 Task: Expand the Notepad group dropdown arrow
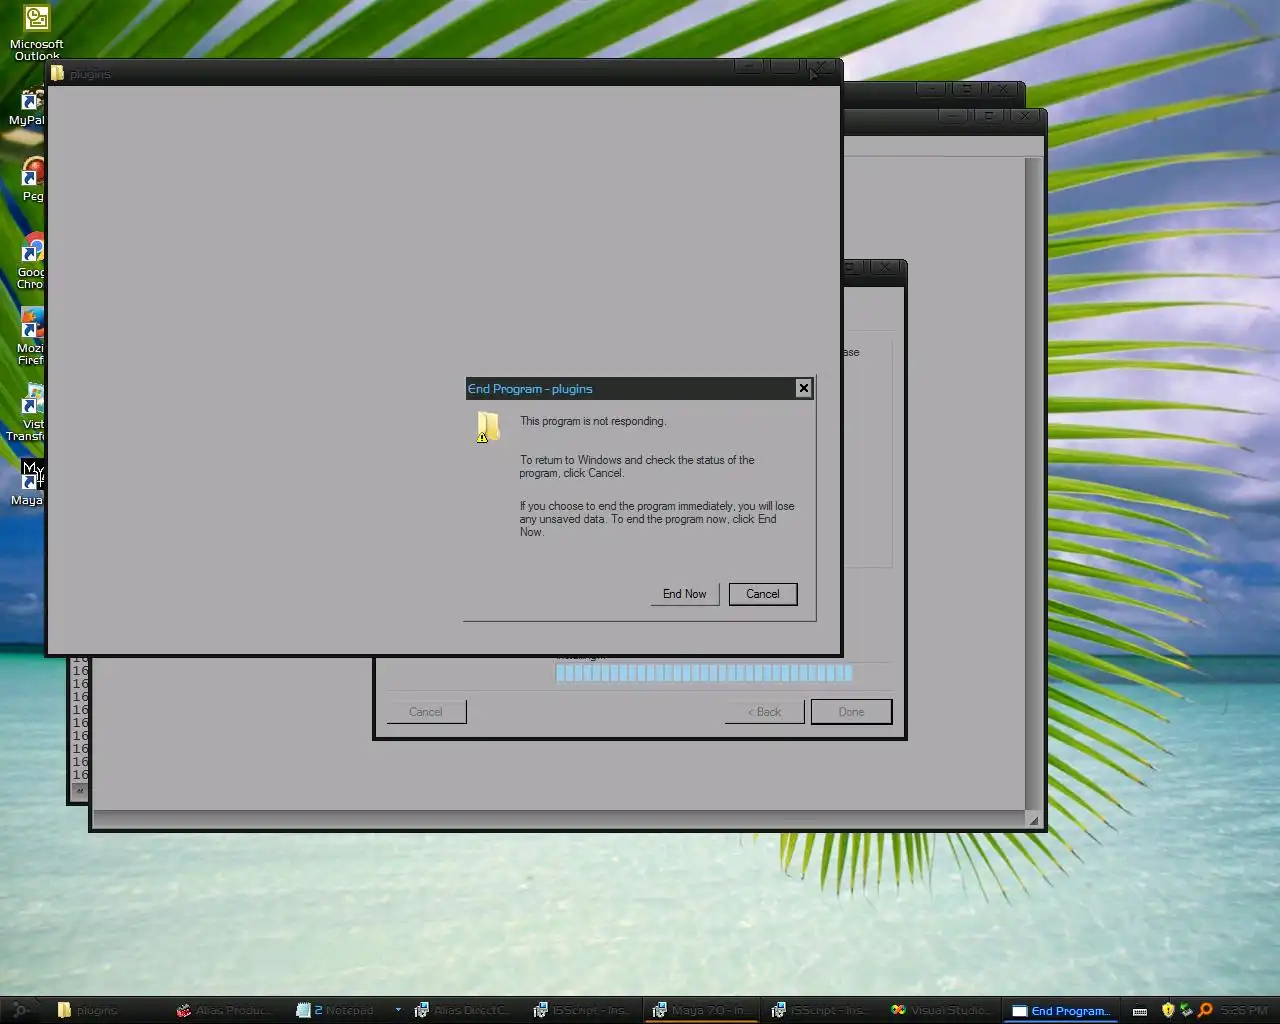[398, 1010]
